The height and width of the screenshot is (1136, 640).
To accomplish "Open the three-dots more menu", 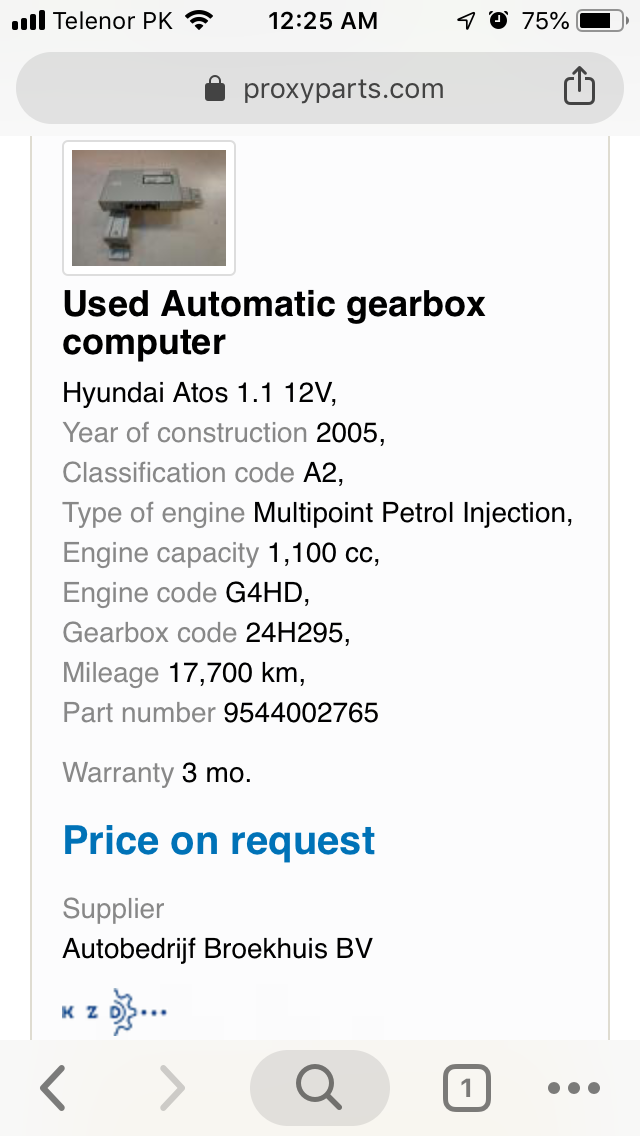I will click(x=574, y=1087).
